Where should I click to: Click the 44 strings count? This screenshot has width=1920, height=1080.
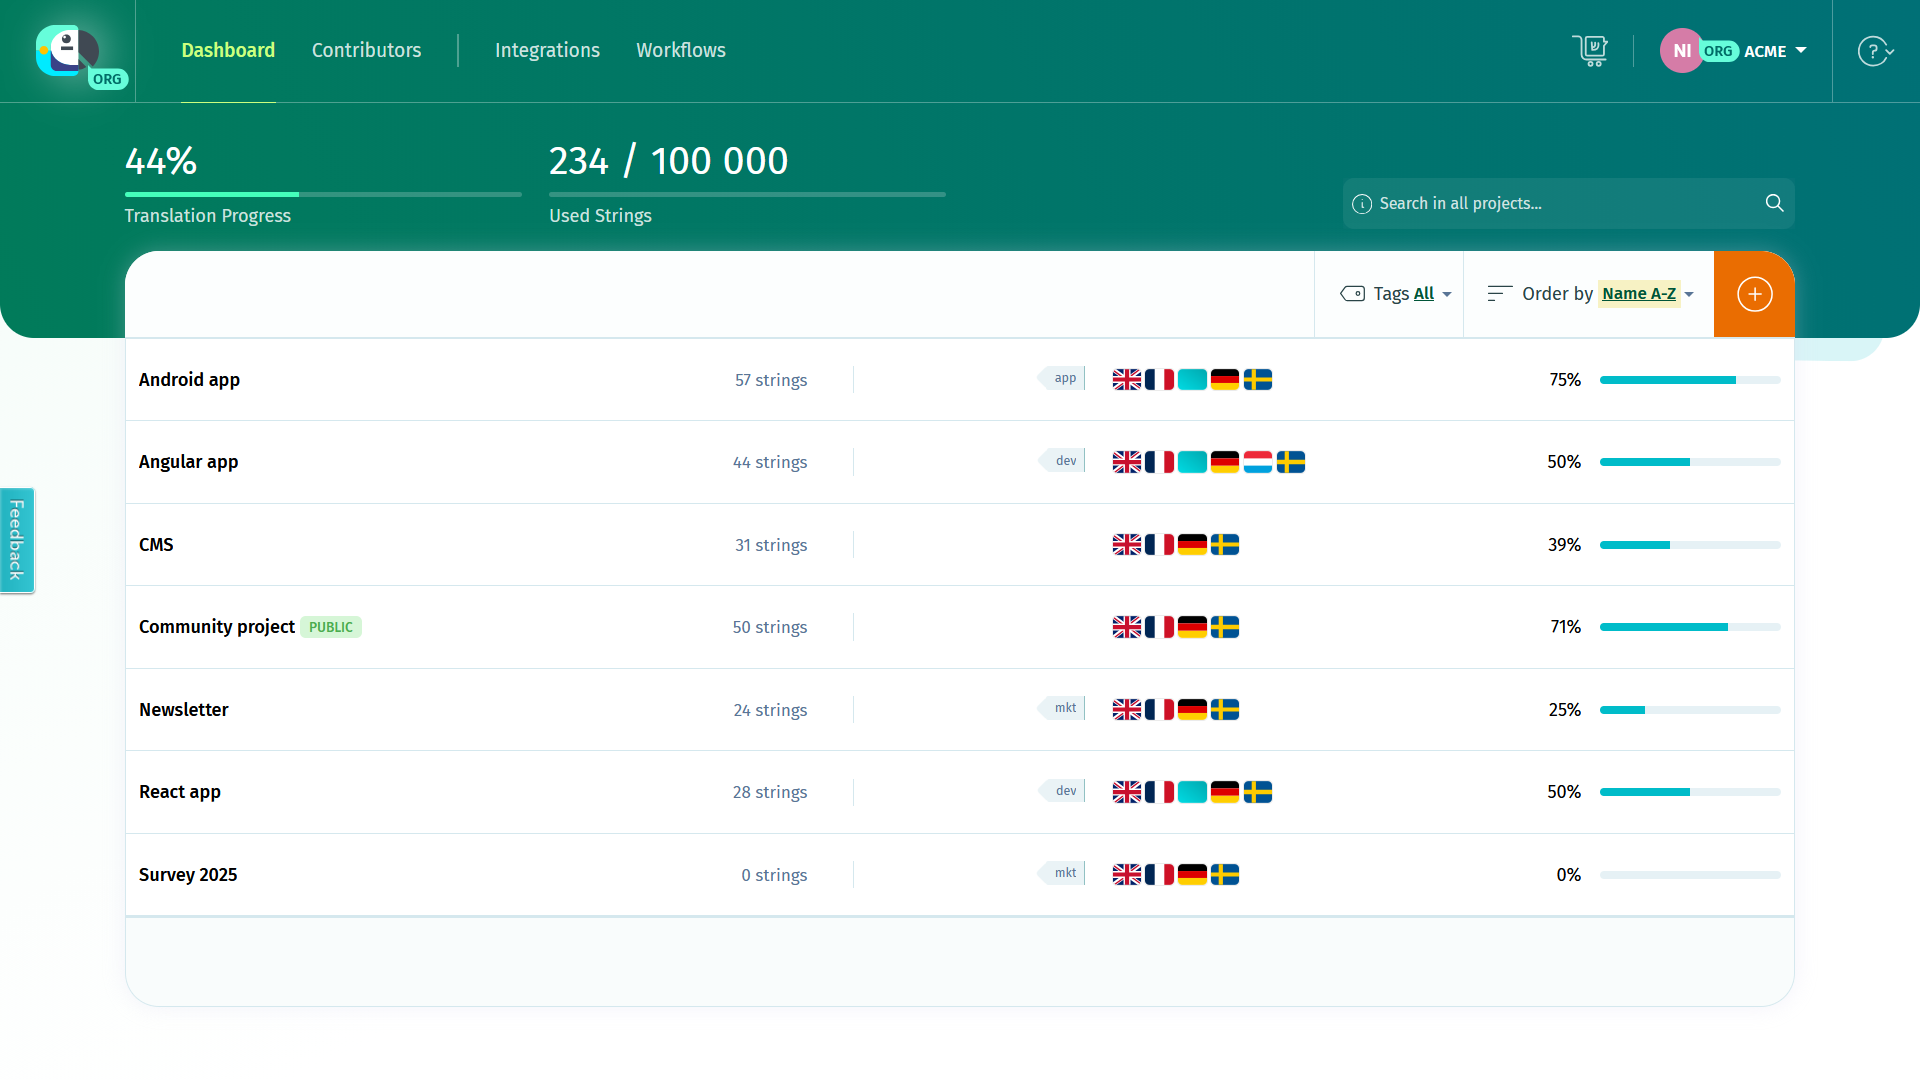[x=770, y=462]
